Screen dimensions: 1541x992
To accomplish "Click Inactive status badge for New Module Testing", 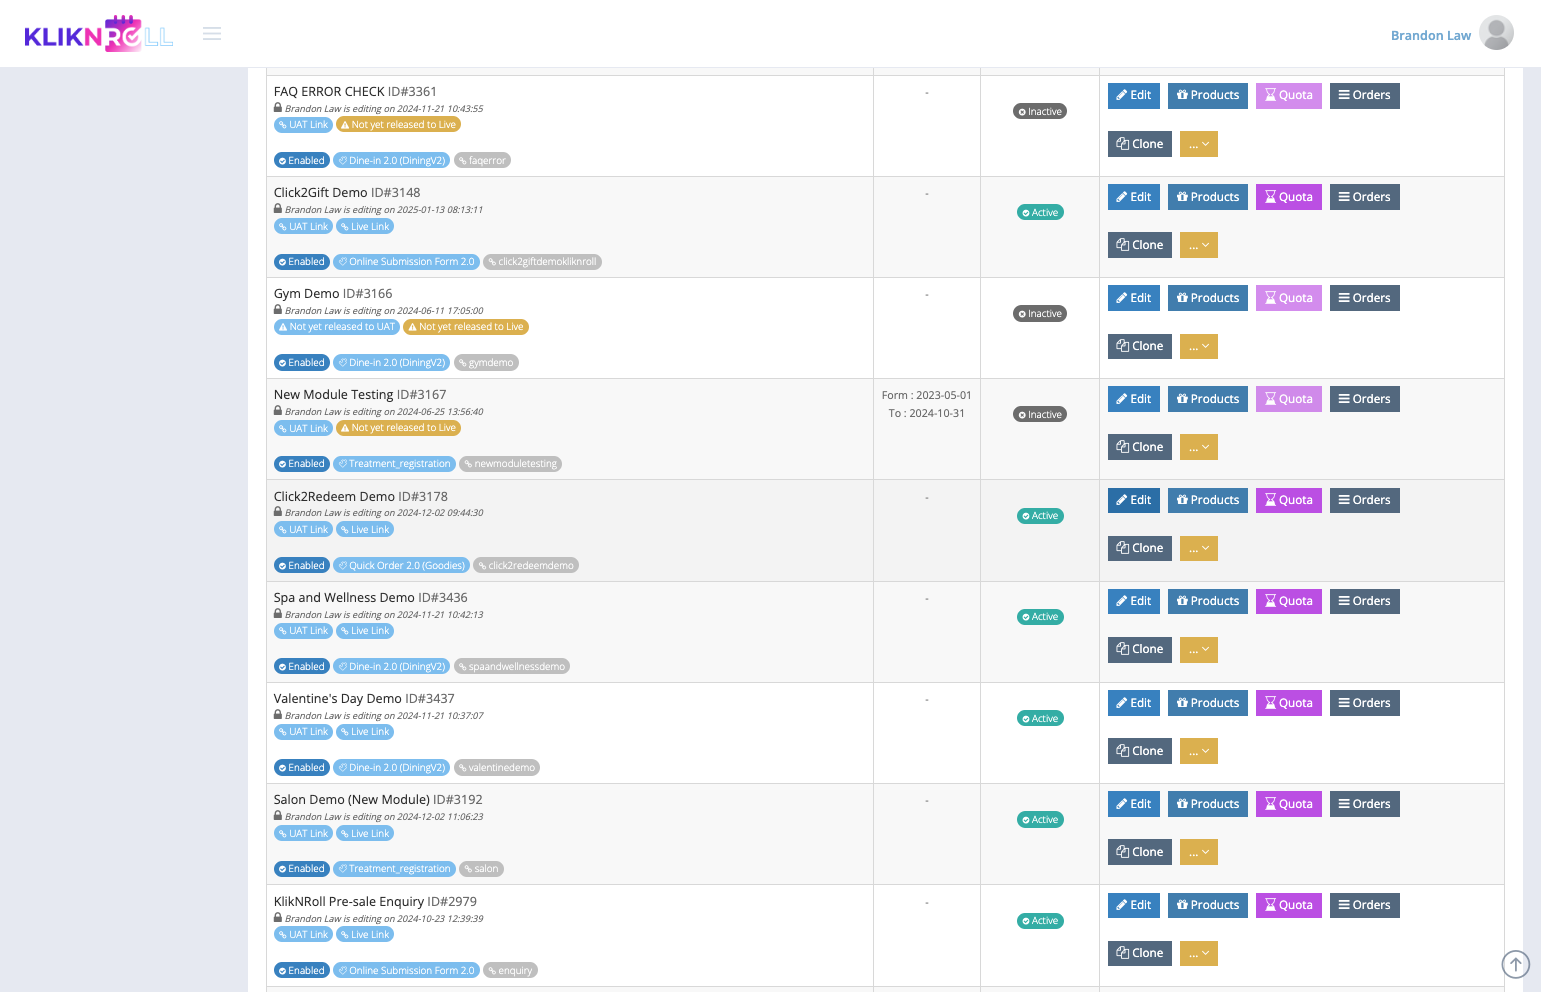I will (1040, 415).
